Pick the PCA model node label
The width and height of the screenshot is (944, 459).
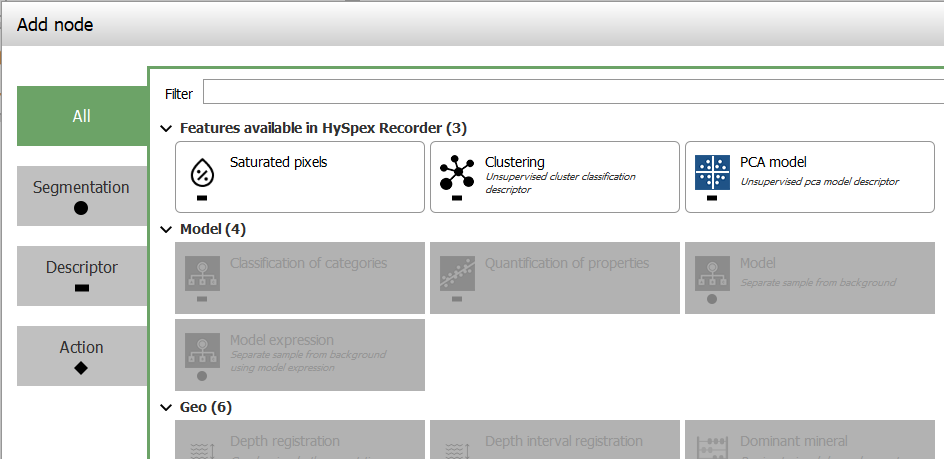(x=773, y=162)
